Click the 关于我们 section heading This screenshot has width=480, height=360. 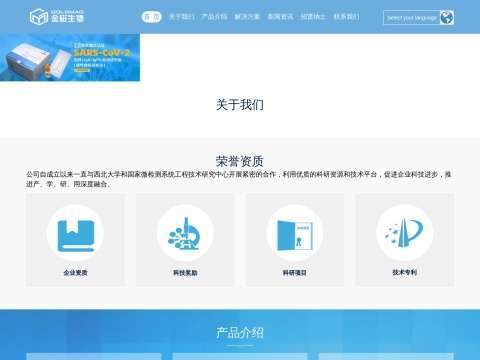(x=240, y=105)
